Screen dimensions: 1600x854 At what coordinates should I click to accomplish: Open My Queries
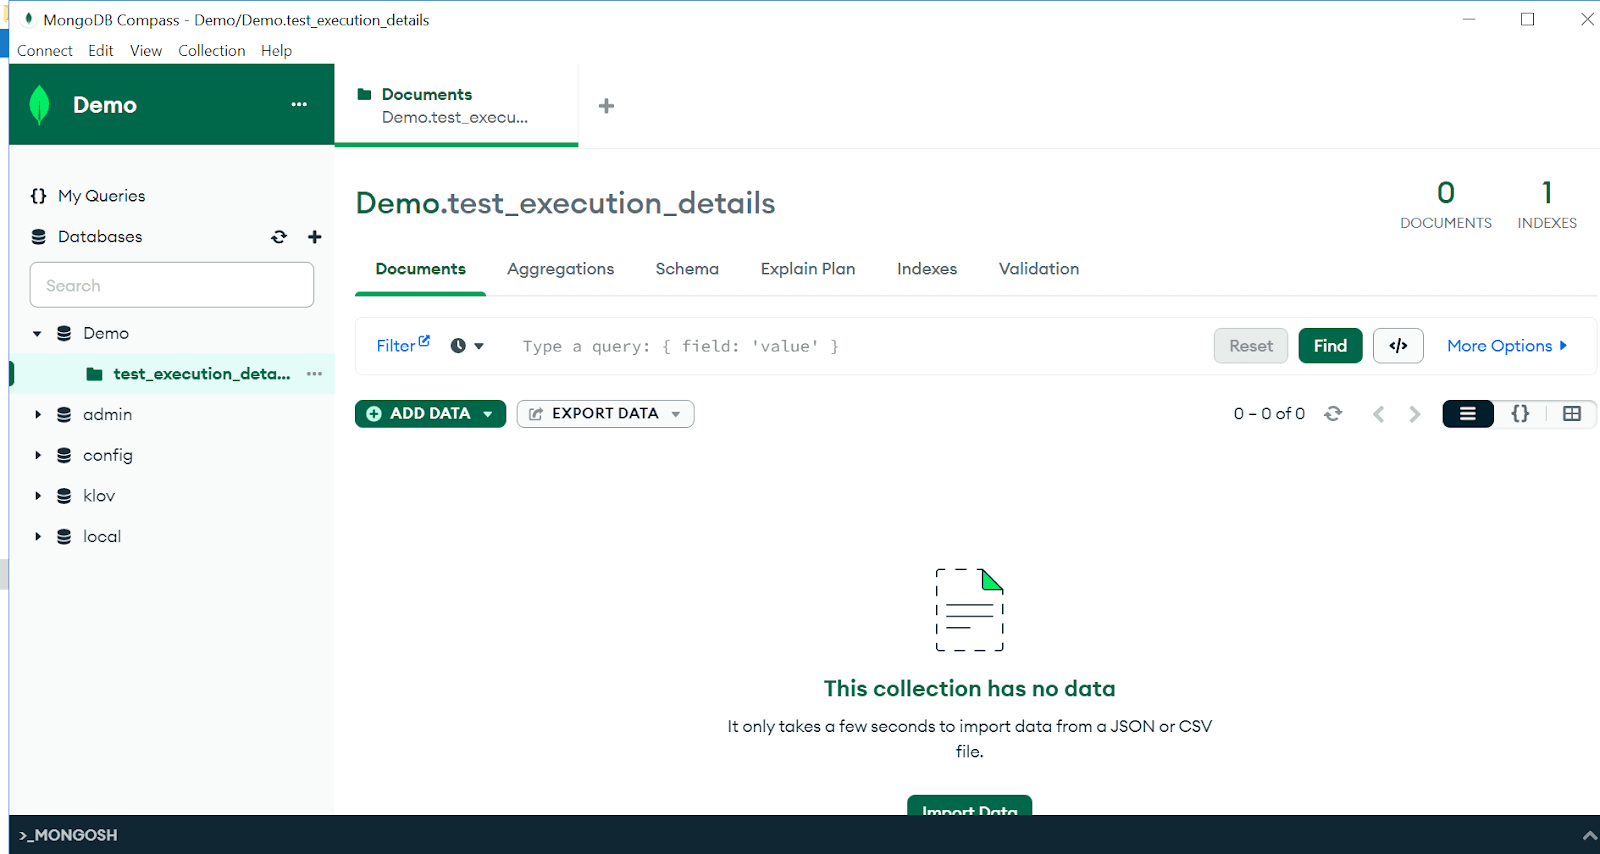(102, 196)
